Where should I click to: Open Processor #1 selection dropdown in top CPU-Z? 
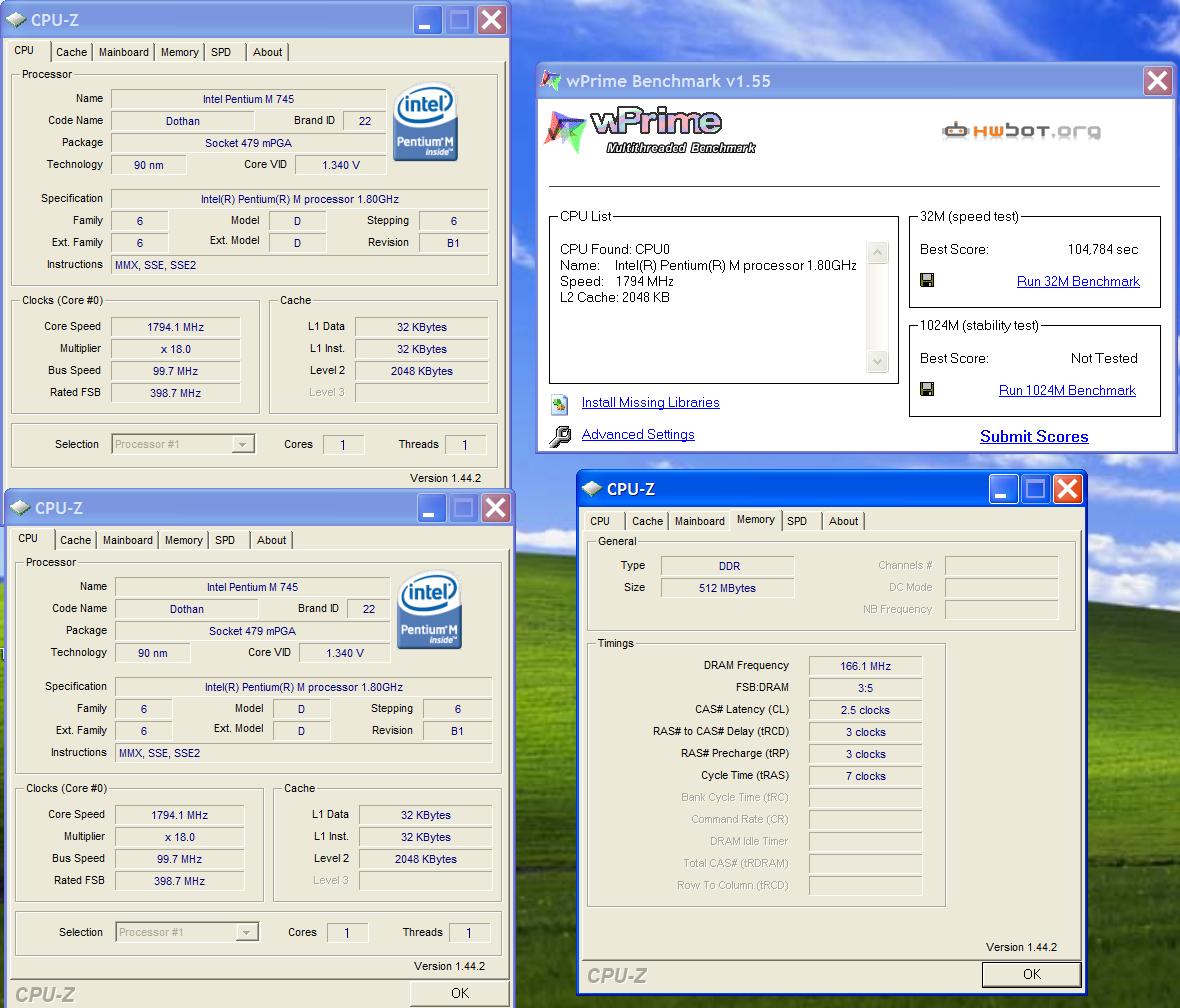coord(242,444)
